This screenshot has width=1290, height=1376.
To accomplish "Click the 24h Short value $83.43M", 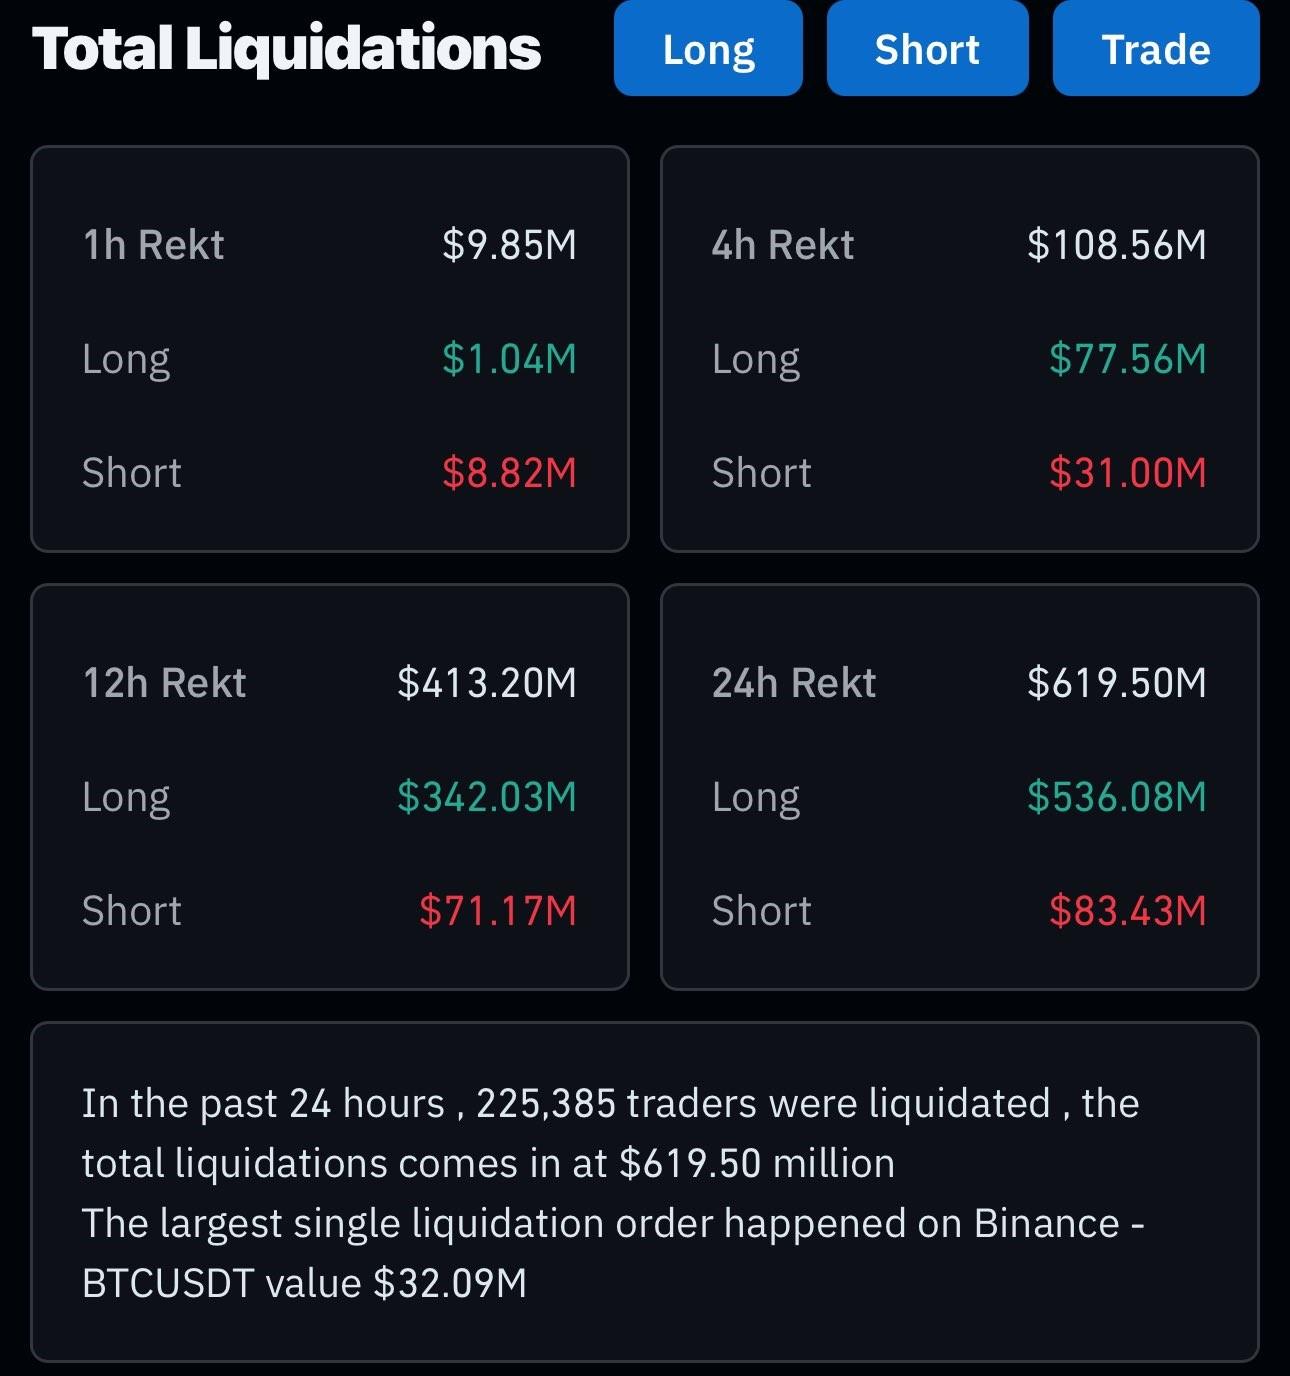I will point(1128,911).
